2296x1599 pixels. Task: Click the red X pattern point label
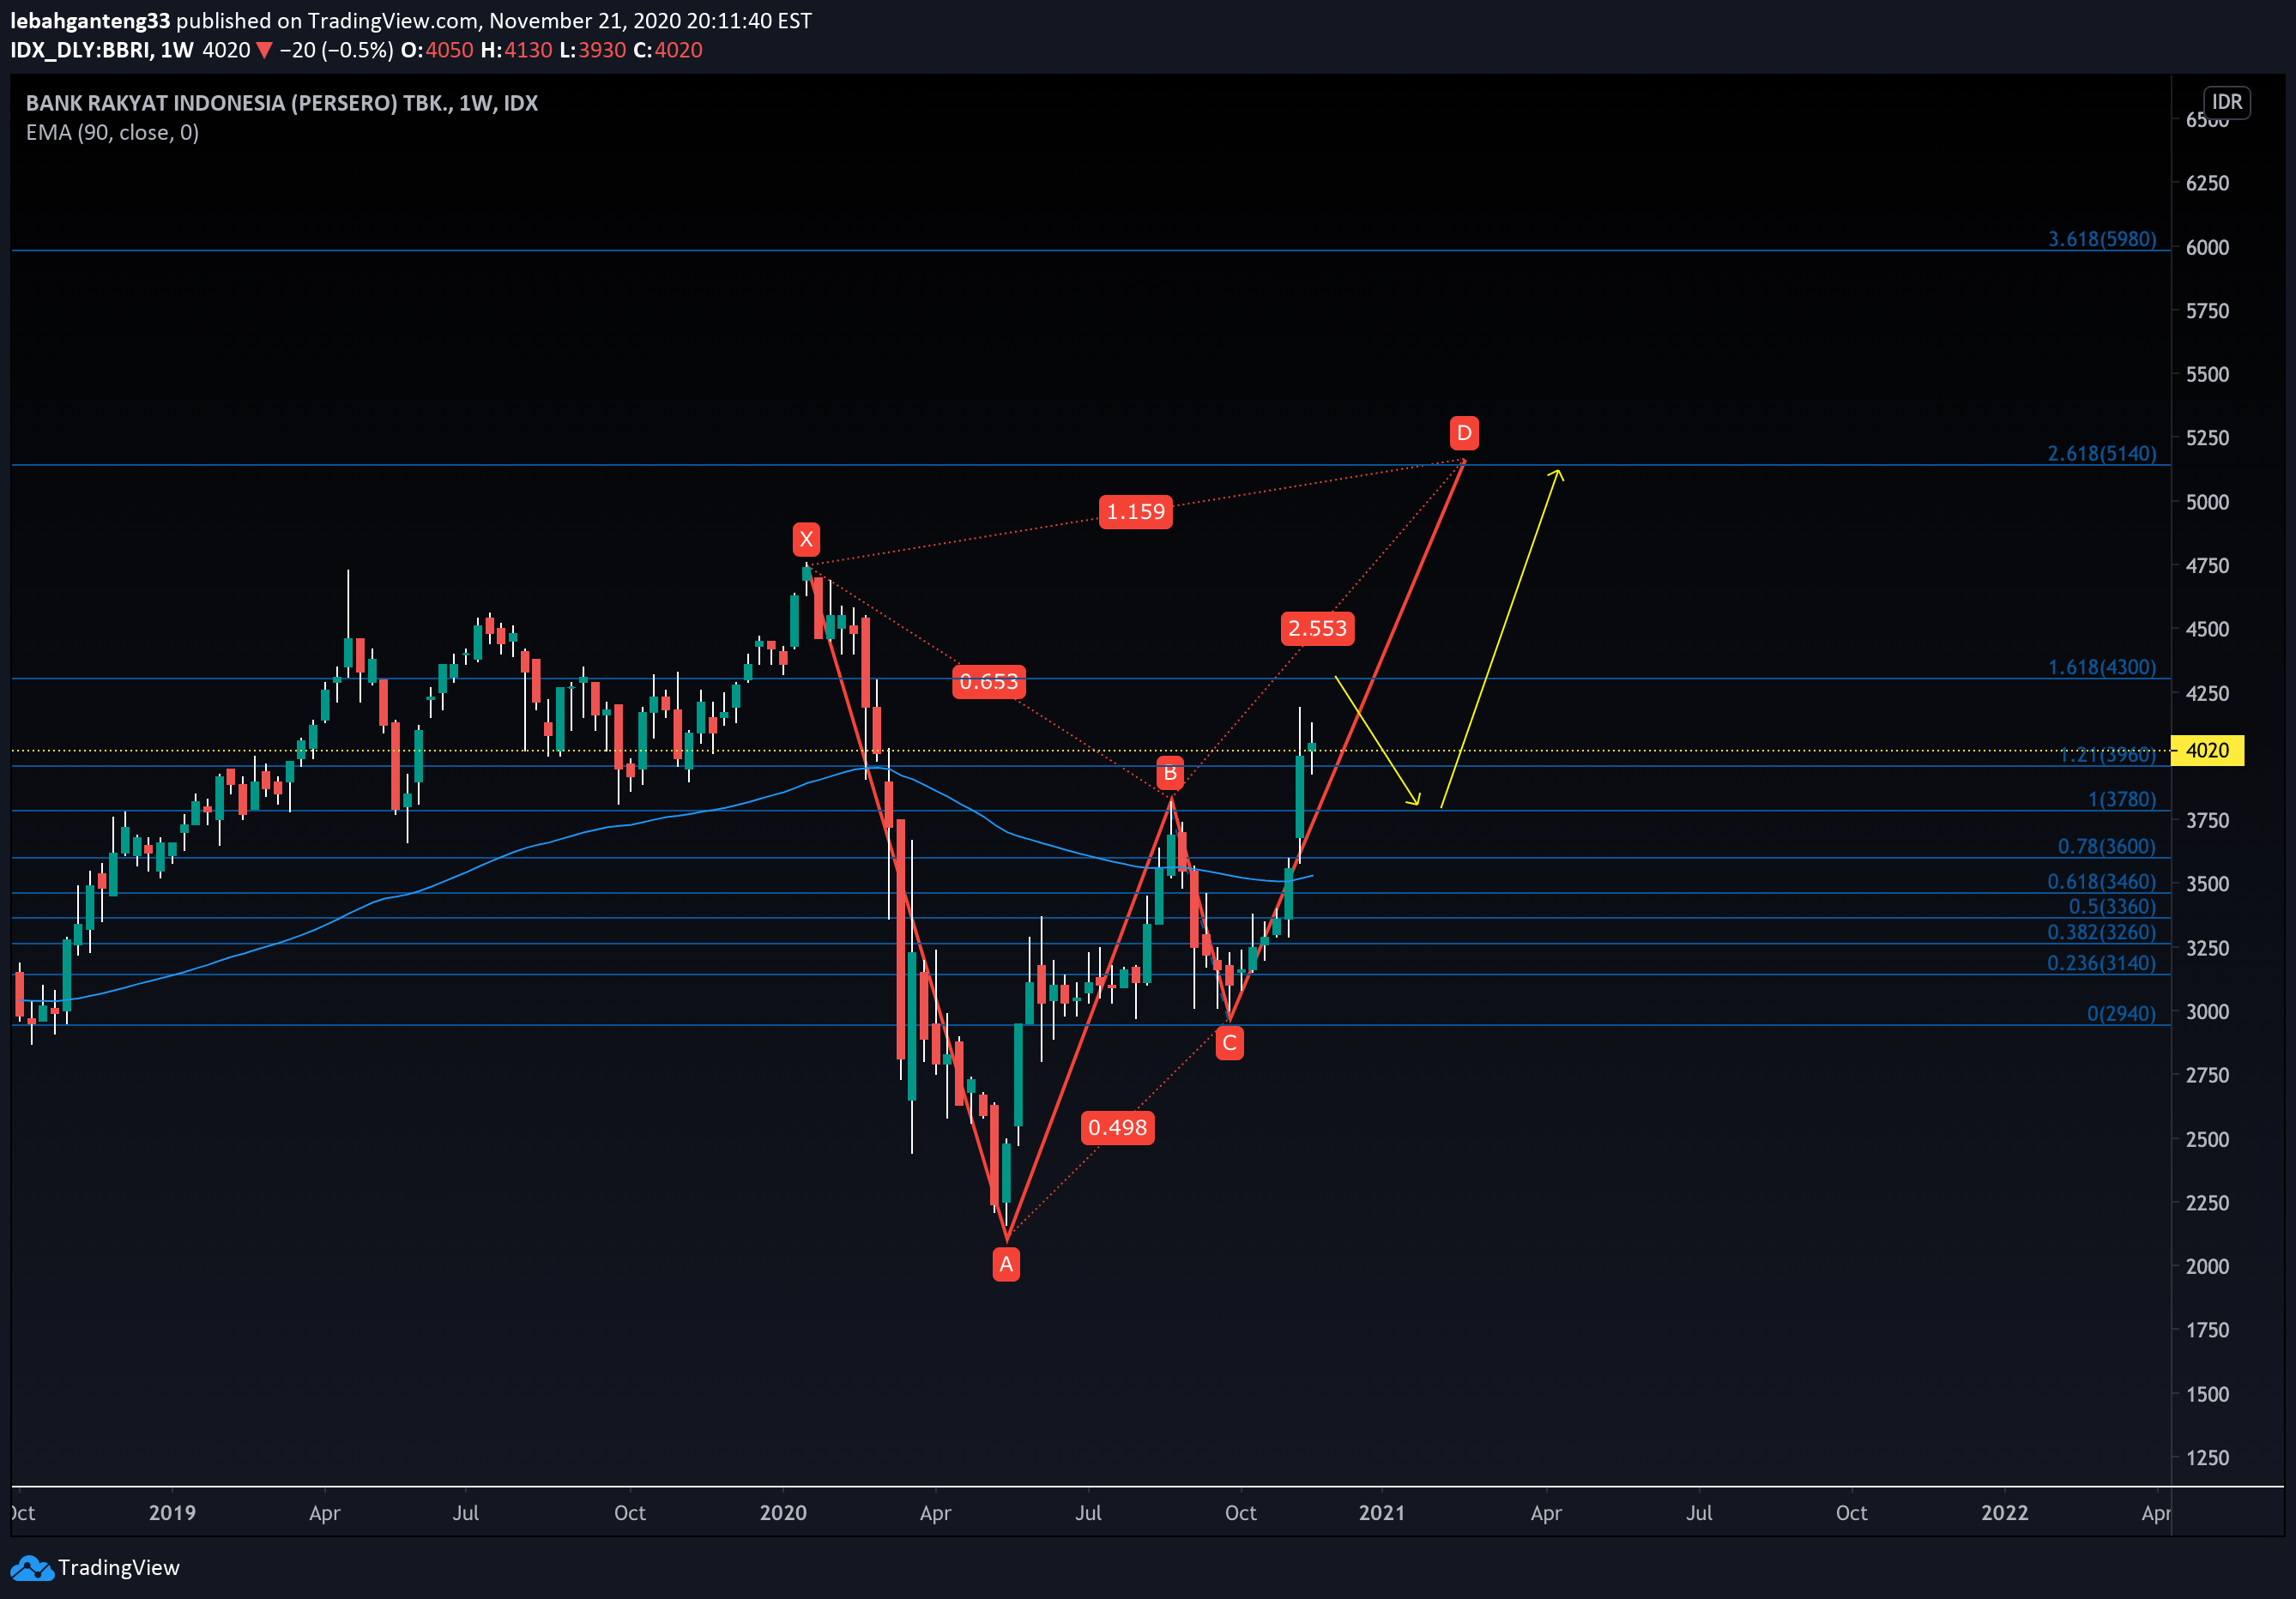(806, 539)
